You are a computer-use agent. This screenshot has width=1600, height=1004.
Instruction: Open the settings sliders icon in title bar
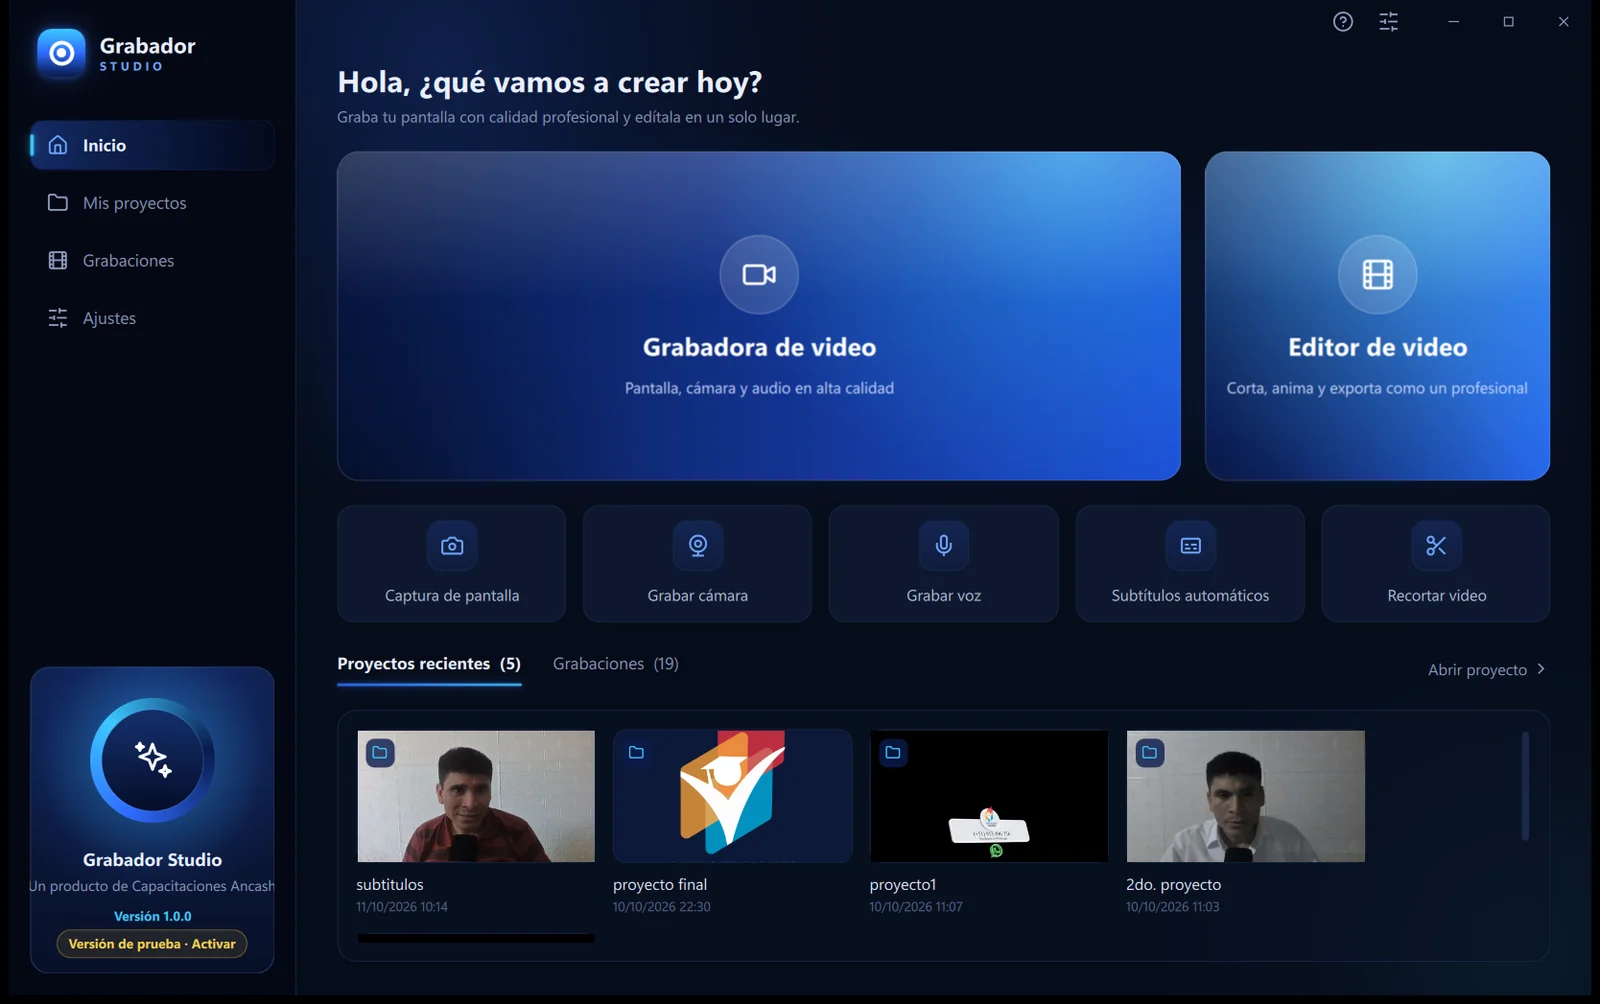click(1389, 22)
